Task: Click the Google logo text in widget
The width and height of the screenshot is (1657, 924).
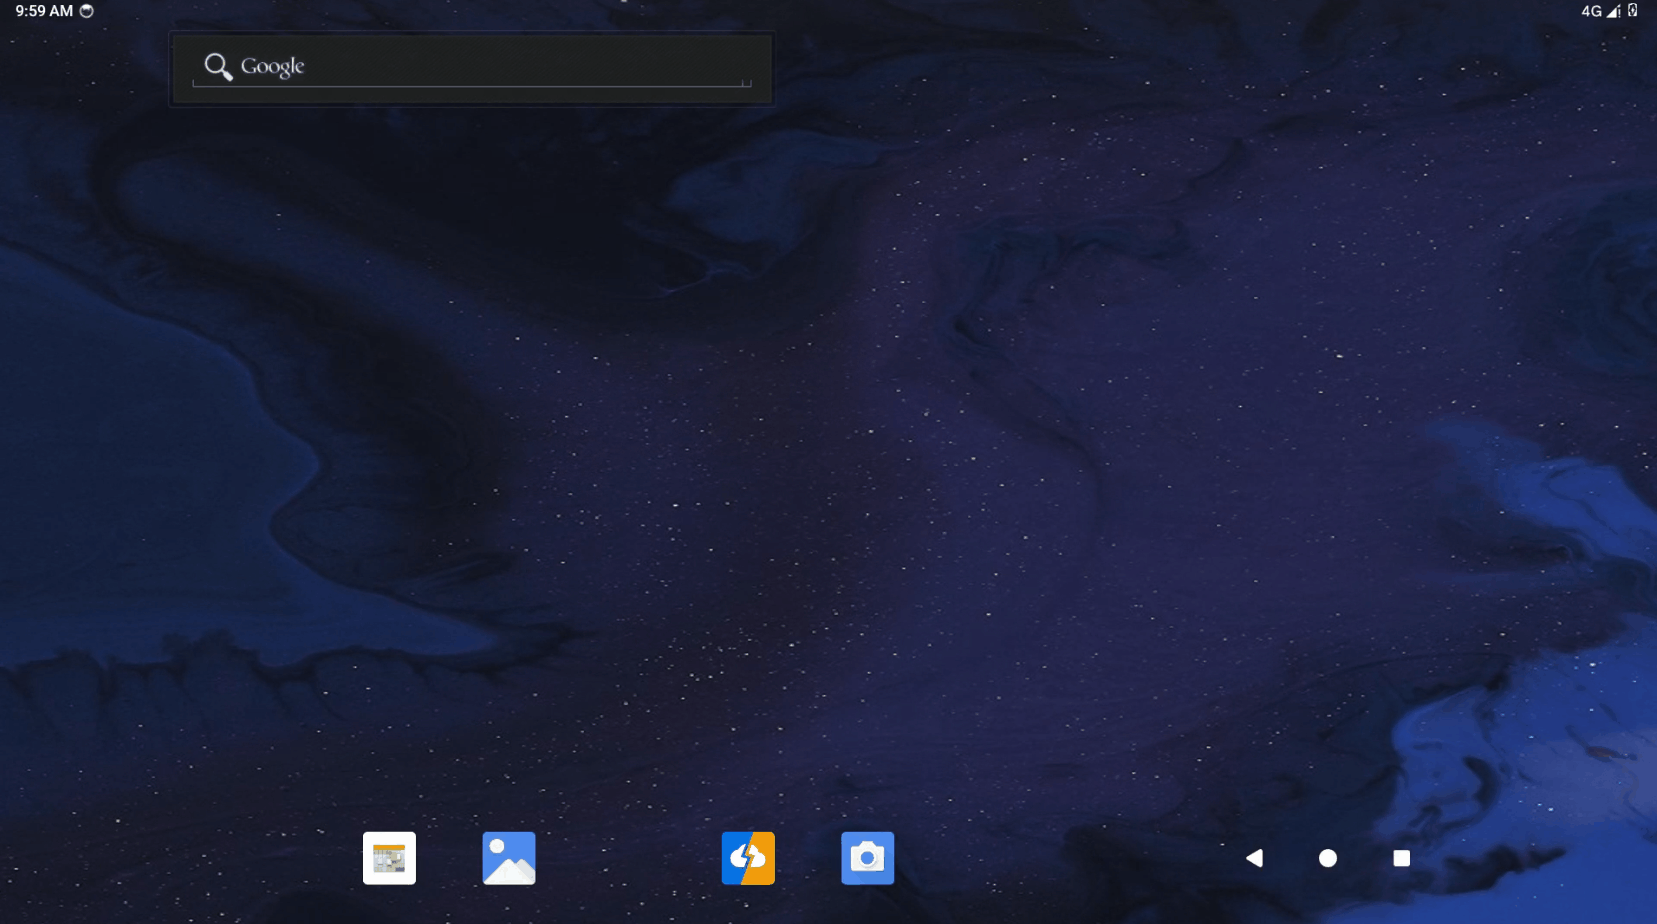Action: pyautogui.click(x=272, y=66)
